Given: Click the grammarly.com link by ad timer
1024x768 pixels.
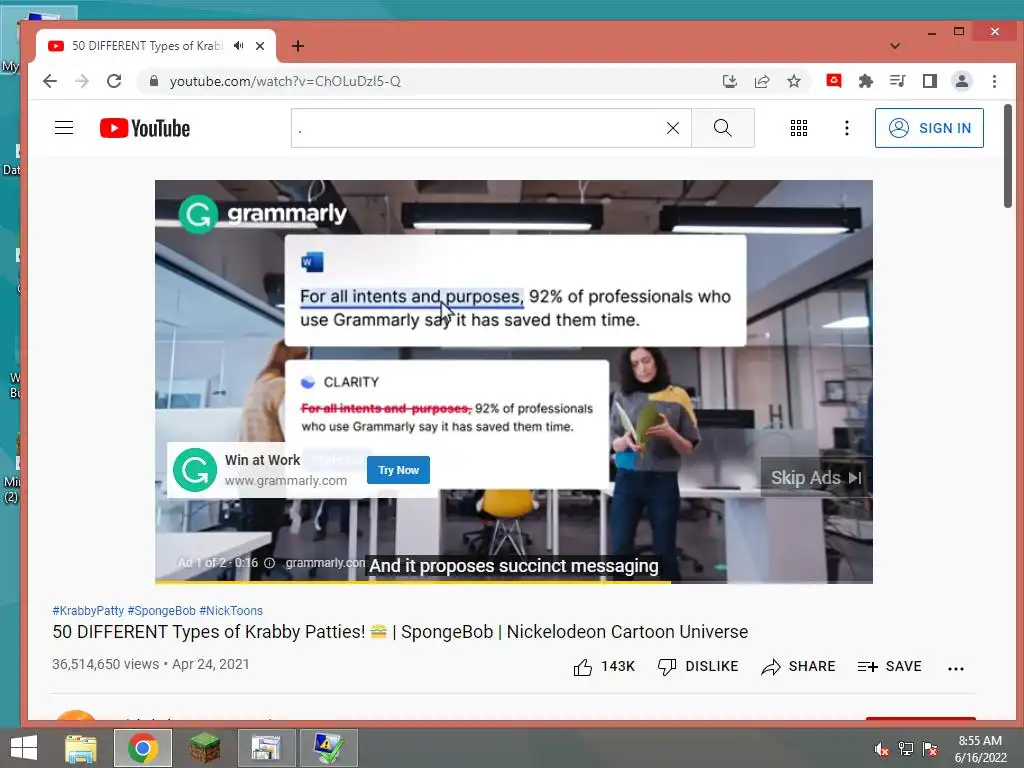Looking at the screenshot, I should pyautogui.click(x=325, y=563).
